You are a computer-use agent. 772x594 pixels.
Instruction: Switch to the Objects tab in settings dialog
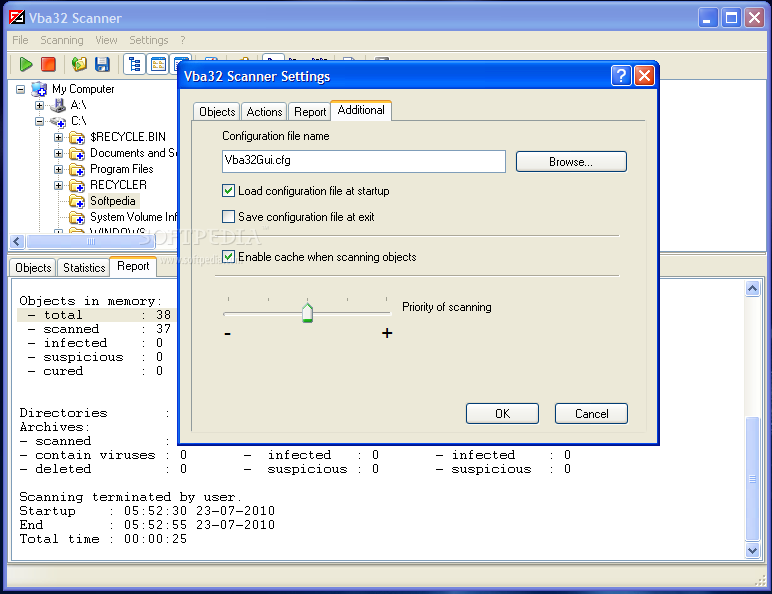[217, 112]
